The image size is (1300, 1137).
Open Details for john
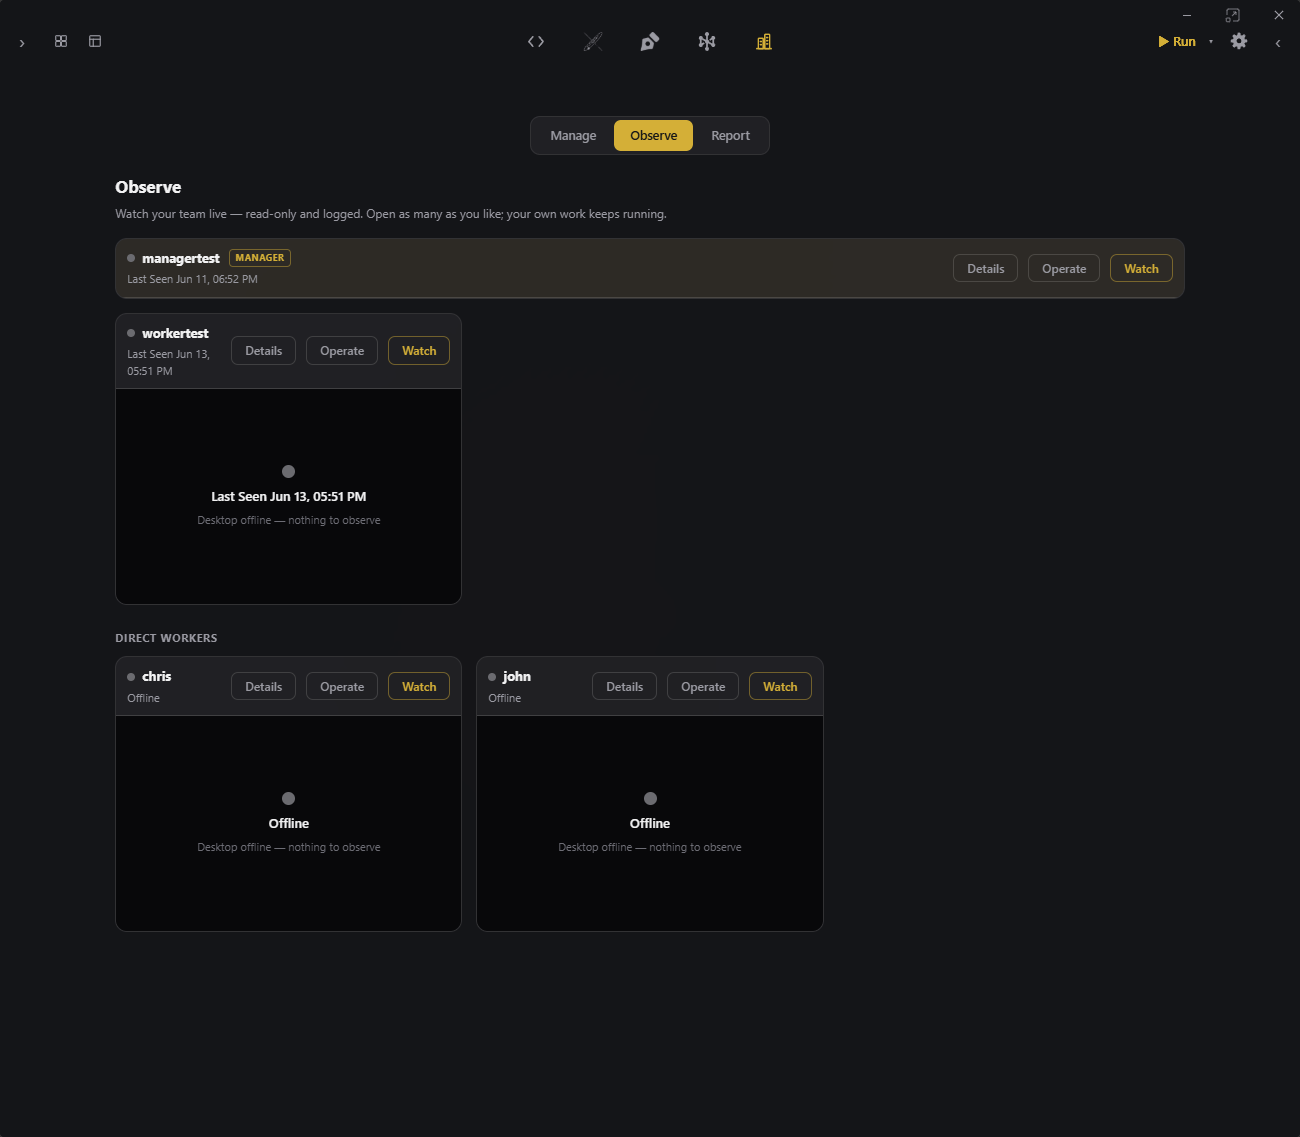624,686
